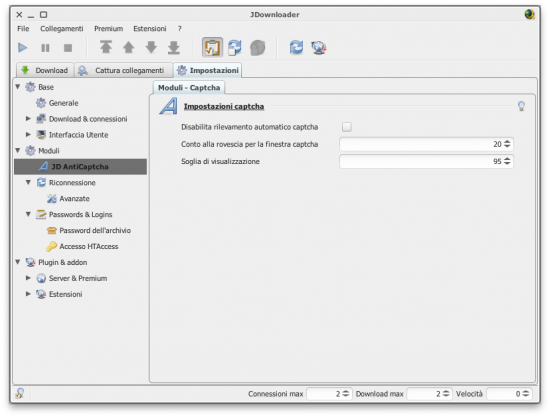Open the Estensioni menu
550x417 pixels.
tap(149, 28)
